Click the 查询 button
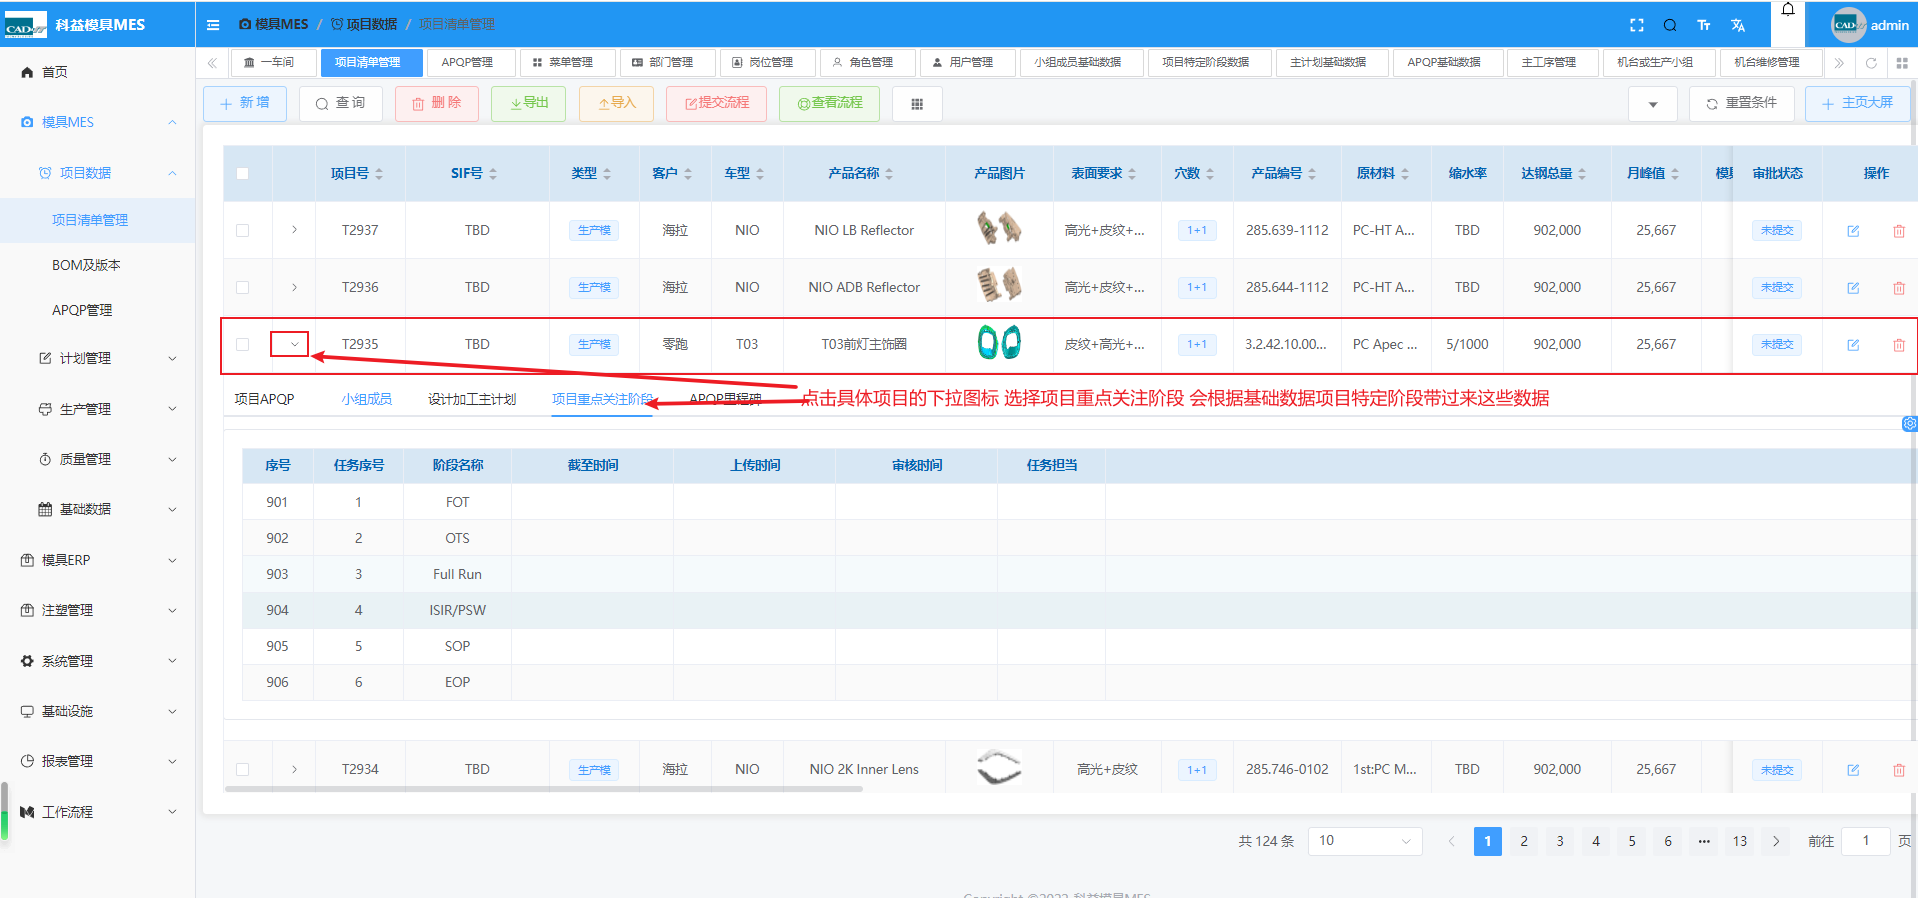 (x=341, y=103)
